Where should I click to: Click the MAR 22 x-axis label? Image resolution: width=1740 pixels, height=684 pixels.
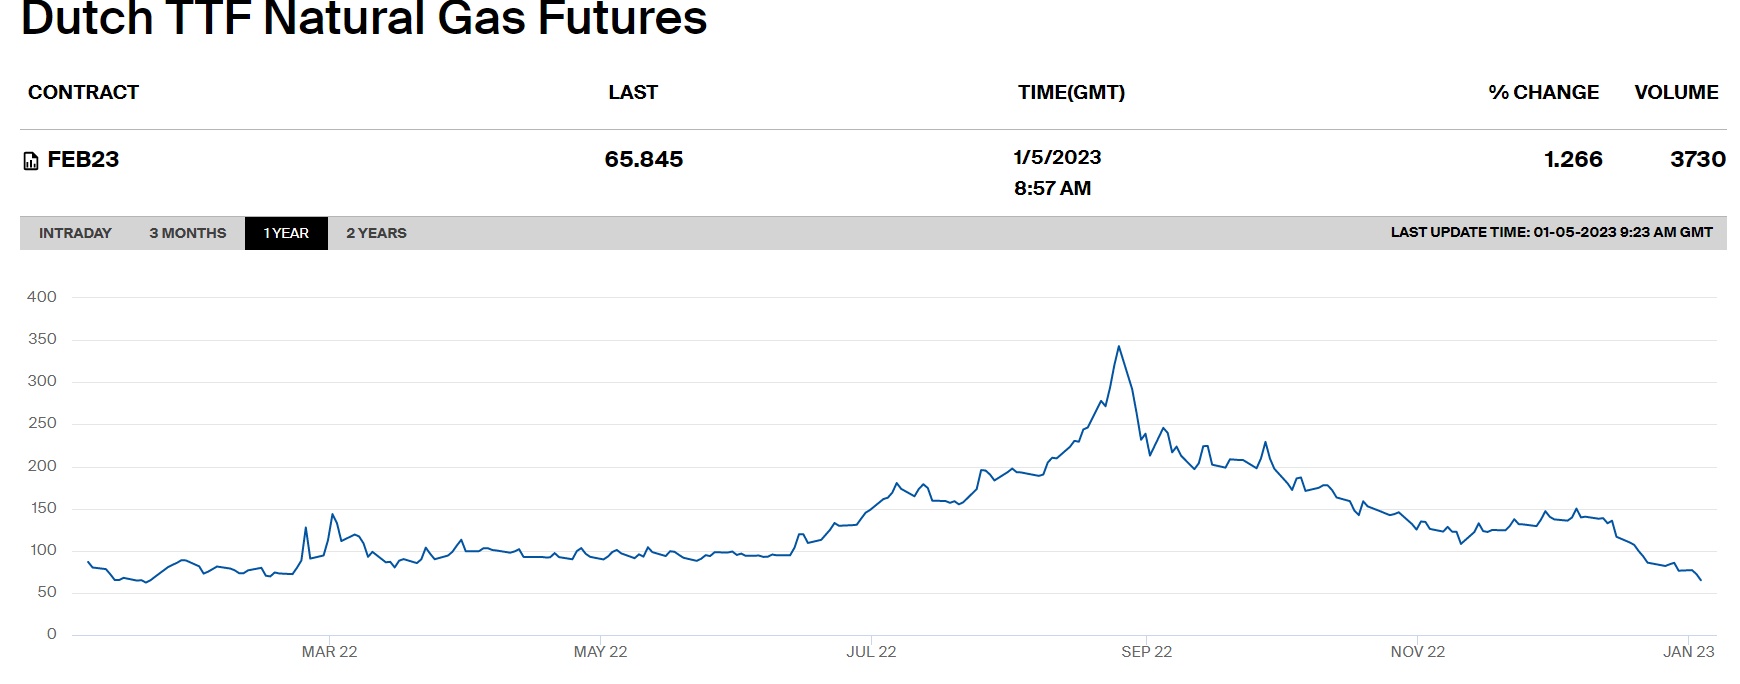(x=329, y=652)
